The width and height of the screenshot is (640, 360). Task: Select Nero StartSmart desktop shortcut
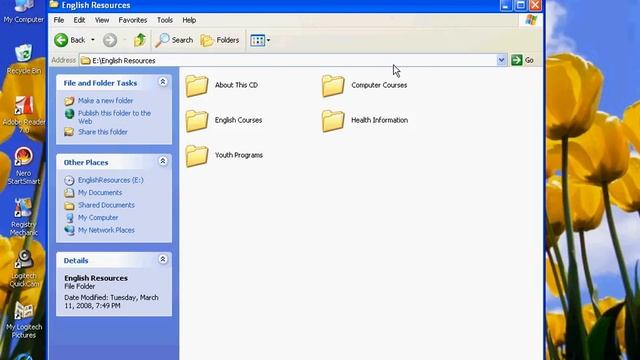pyautogui.click(x=24, y=166)
